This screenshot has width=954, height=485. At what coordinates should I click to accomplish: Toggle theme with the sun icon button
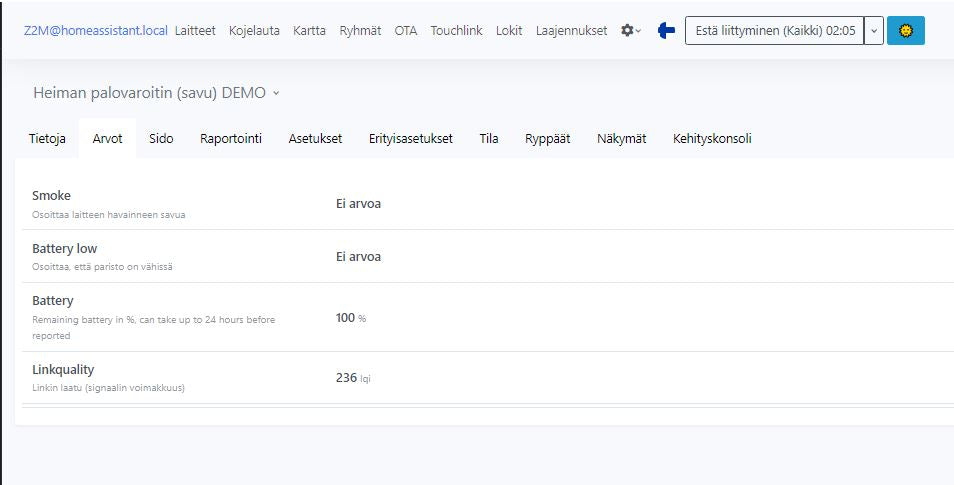click(x=906, y=30)
